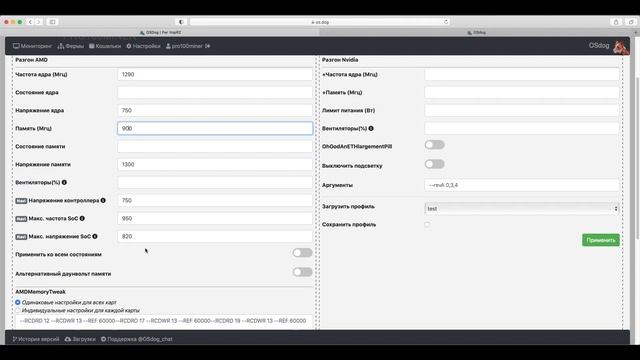Open Мониторинг in the navigation bar

click(x=33, y=46)
